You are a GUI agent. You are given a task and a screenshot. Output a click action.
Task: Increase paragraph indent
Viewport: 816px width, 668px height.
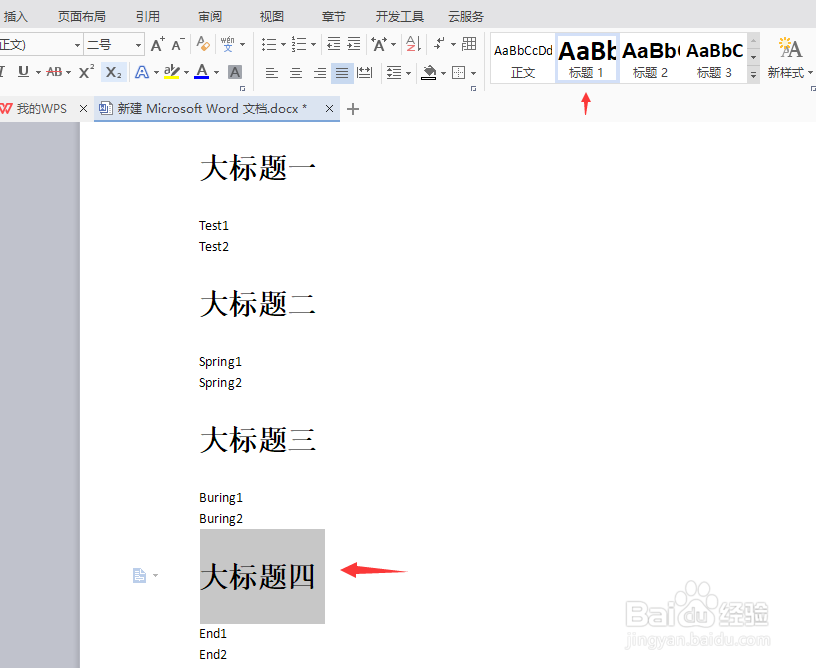coord(354,44)
